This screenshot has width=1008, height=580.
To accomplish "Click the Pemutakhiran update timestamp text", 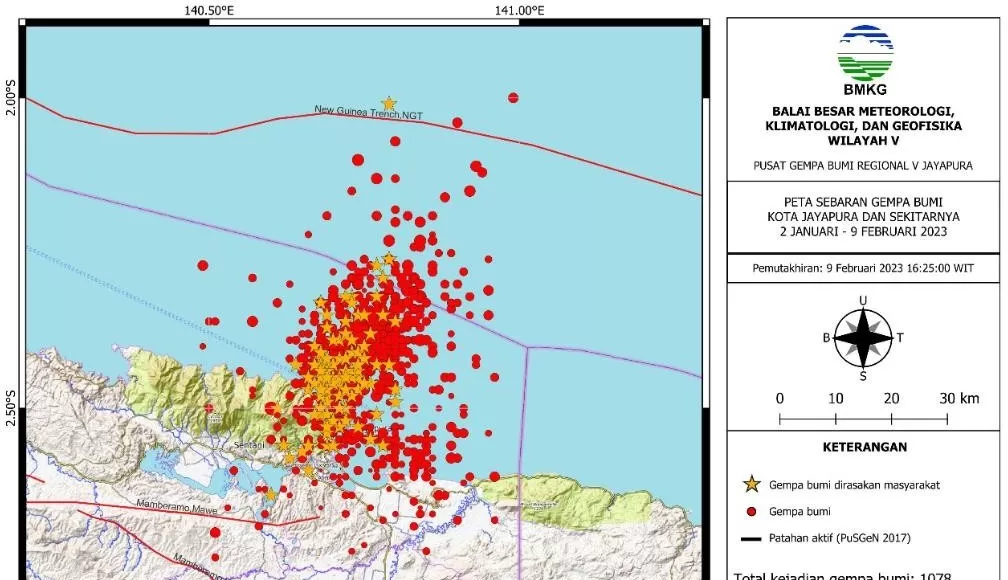I will 865,269.
